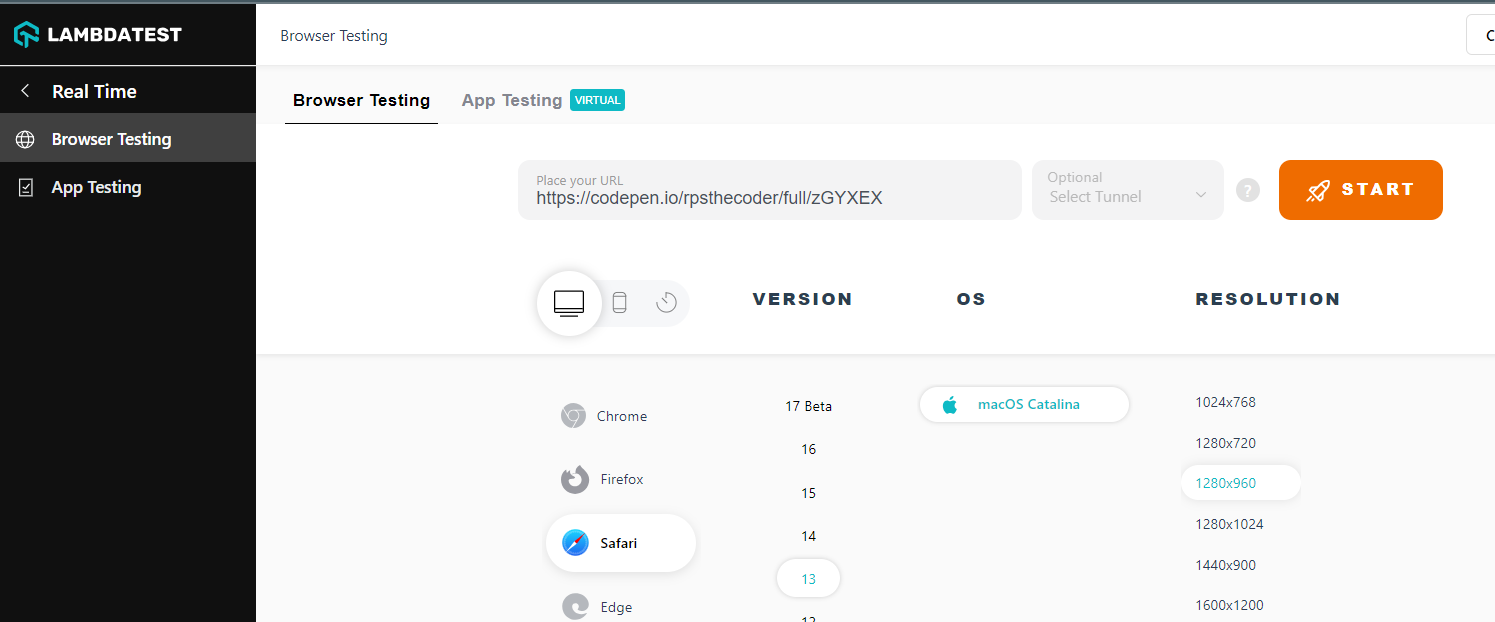This screenshot has width=1495, height=622.
Task: Switch to the App Testing tab
Action: [512, 100]
